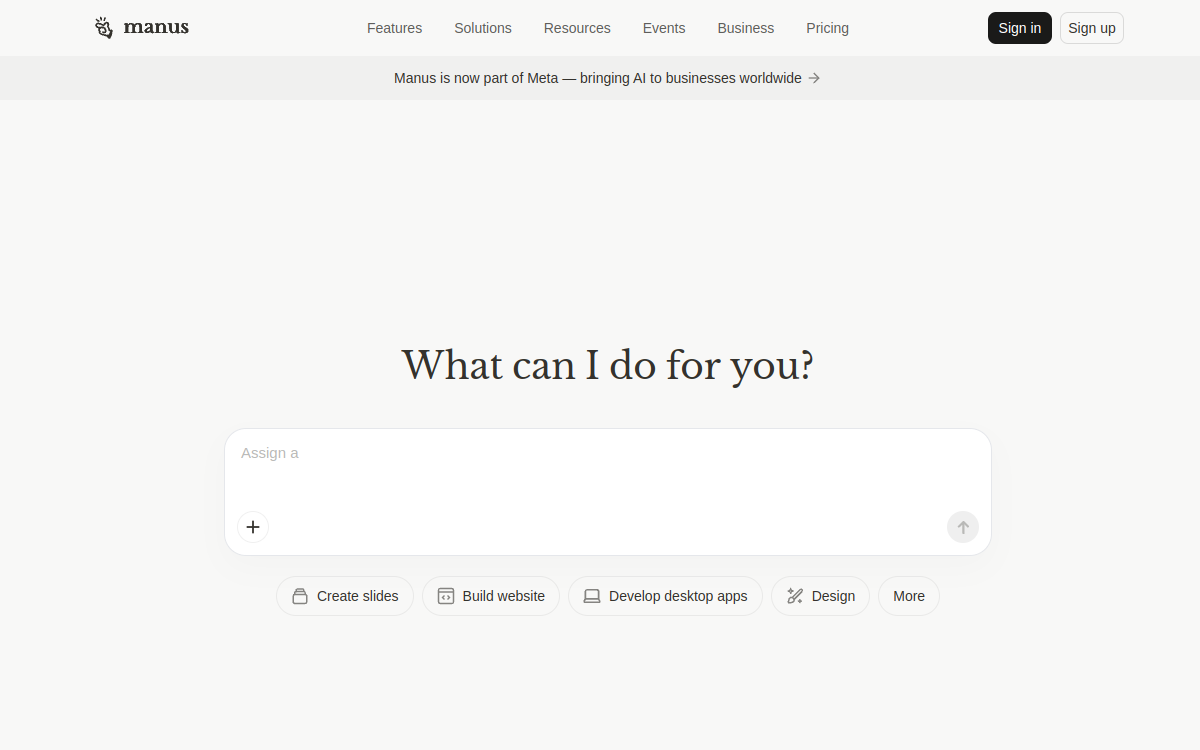Click the up-arrow submit icon
1200x750 pixels.
[x=963, y=527]
